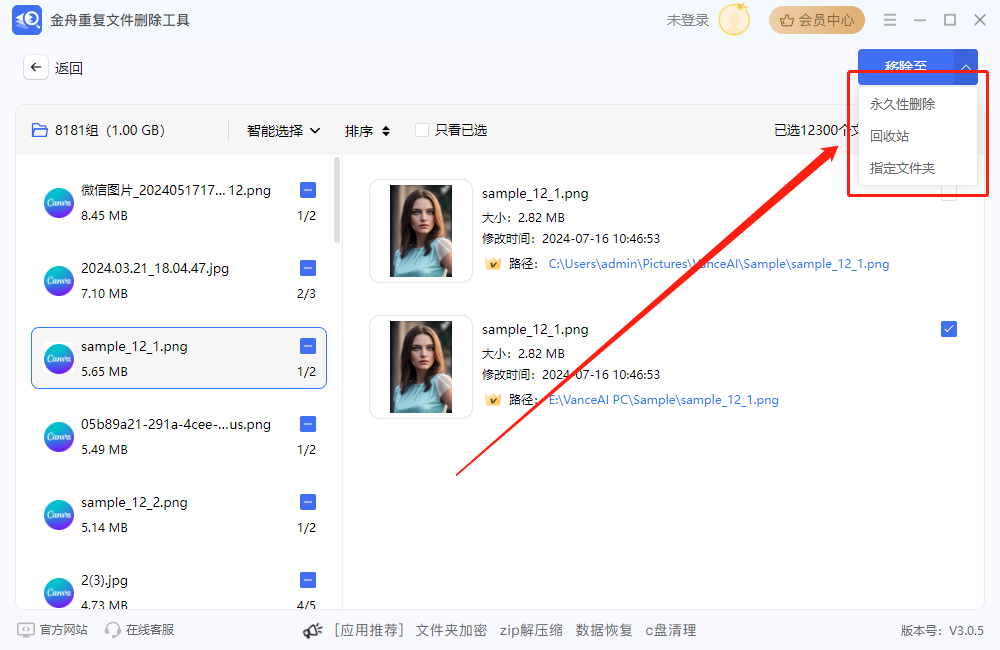This screenshot has height=650, width=1000.
Task: Click c盘清理 recommended app link
Action: [x=671, y=630]
